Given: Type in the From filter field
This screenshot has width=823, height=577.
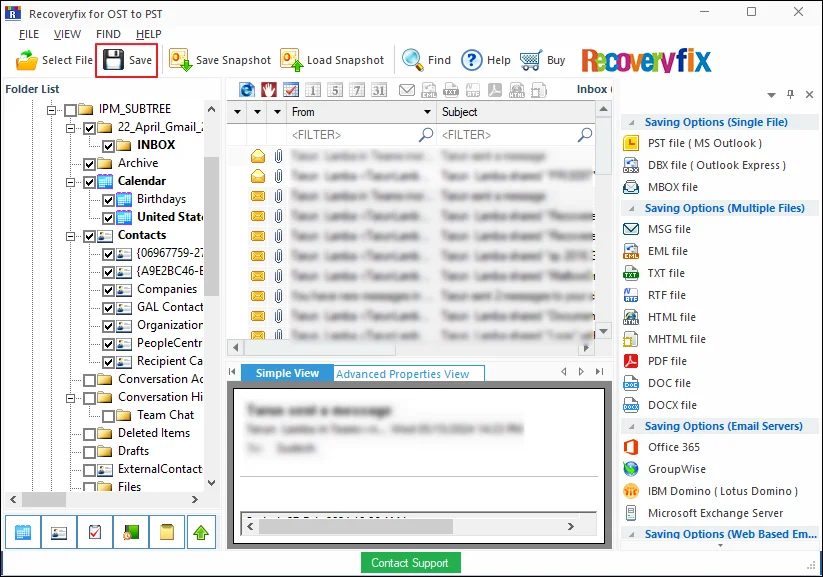Looking at the screenshot, I should (362, 135).
